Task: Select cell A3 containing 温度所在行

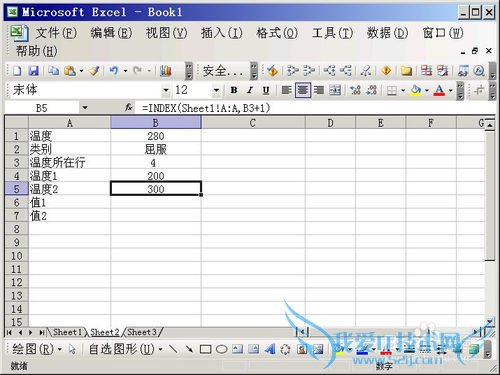Action: pos(70,163)
